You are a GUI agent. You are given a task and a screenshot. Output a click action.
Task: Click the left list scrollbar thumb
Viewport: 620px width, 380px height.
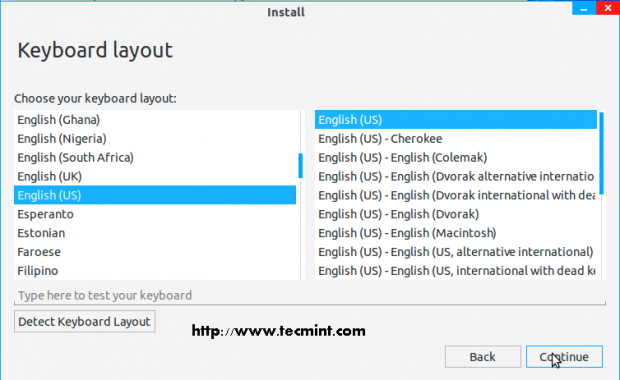point(301,166)
